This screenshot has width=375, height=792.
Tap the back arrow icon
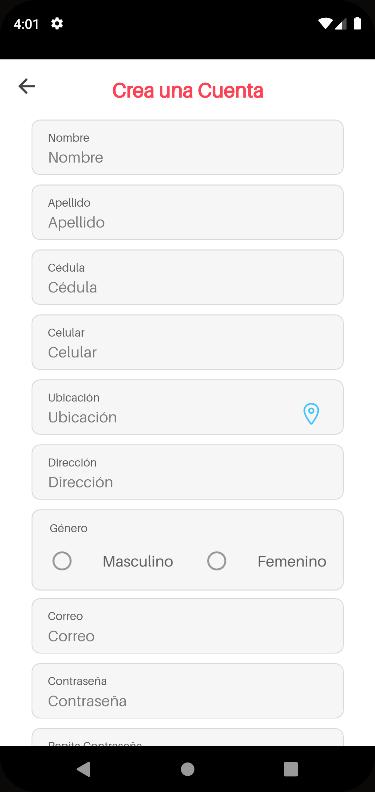click(x=27, y=86)
